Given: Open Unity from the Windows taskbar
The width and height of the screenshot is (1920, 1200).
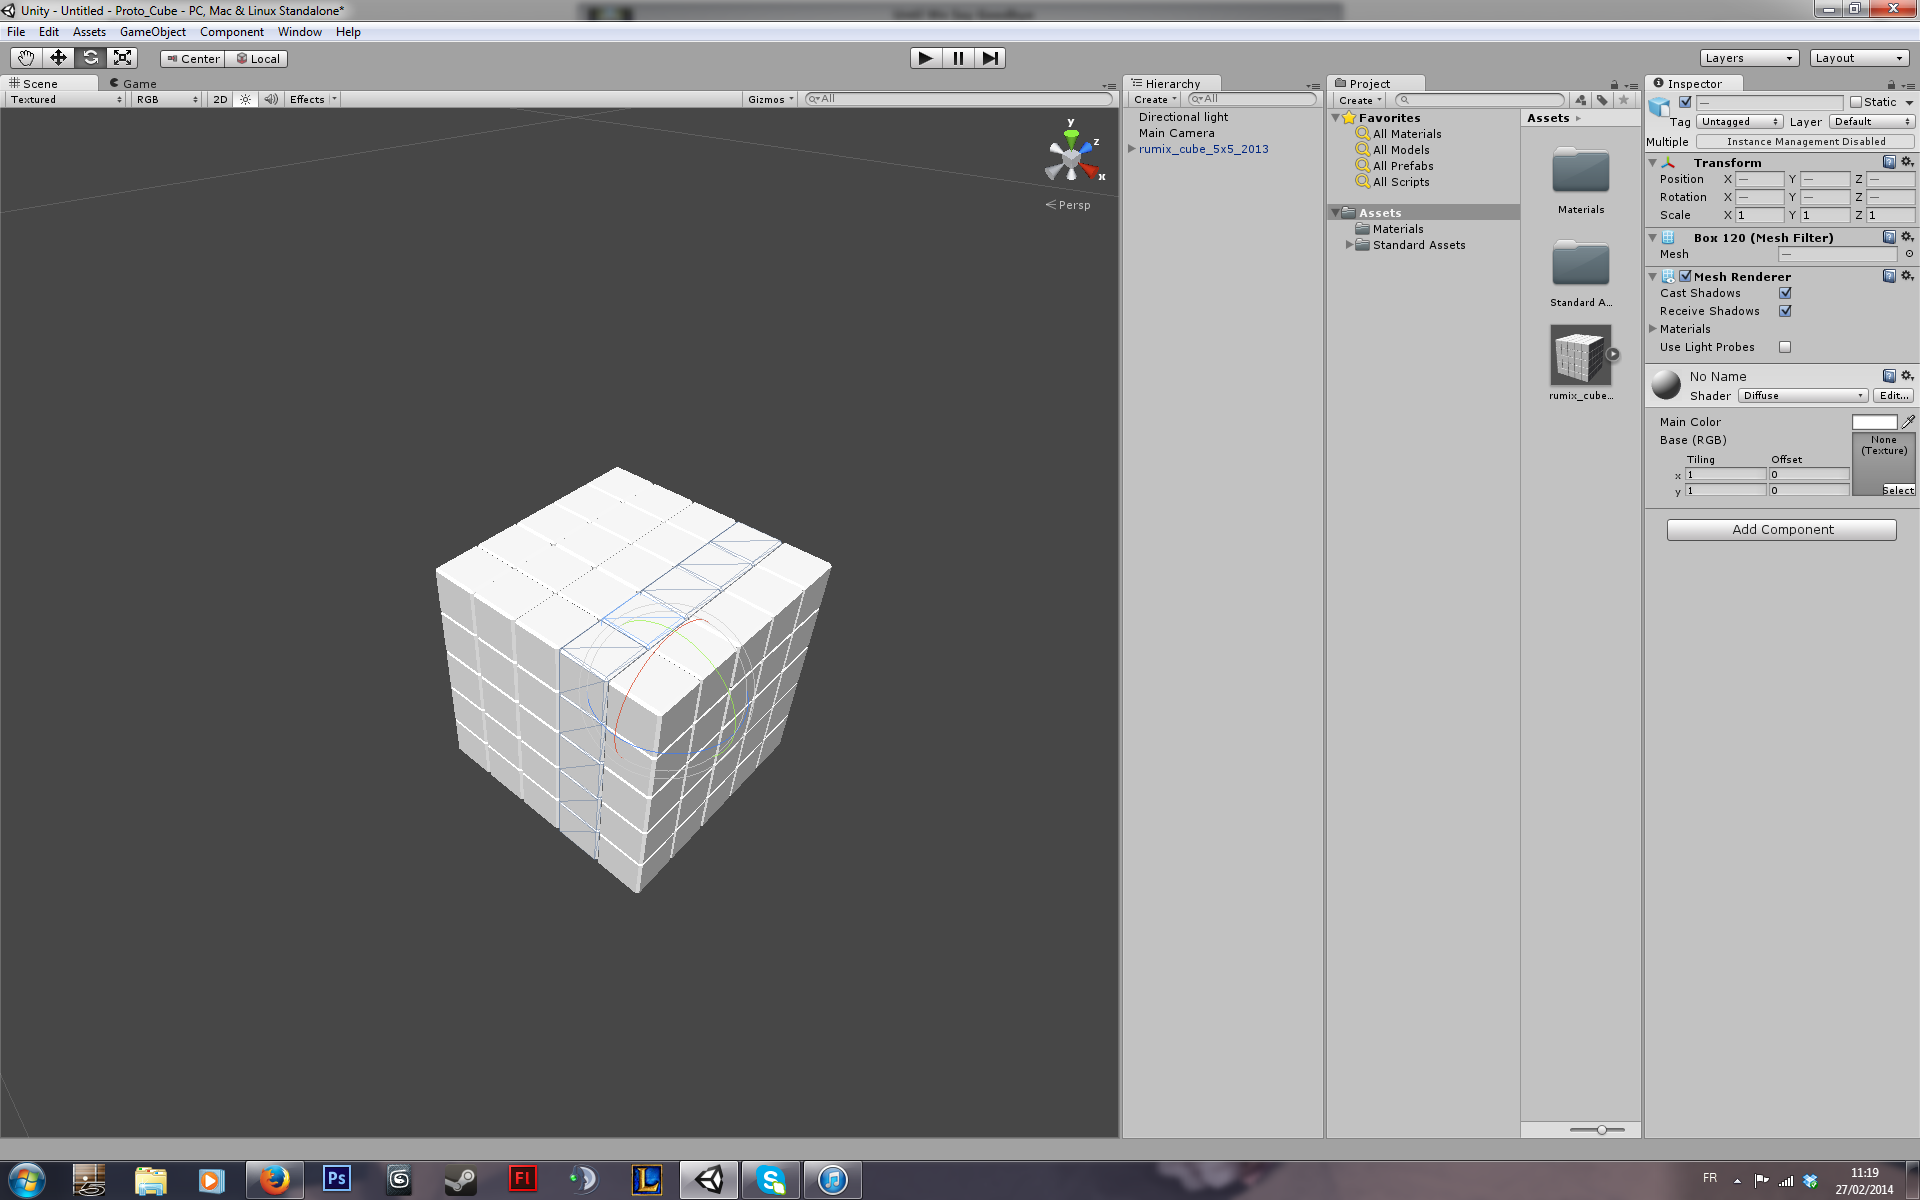Looking at the screenshot, I should (709, 1180).
